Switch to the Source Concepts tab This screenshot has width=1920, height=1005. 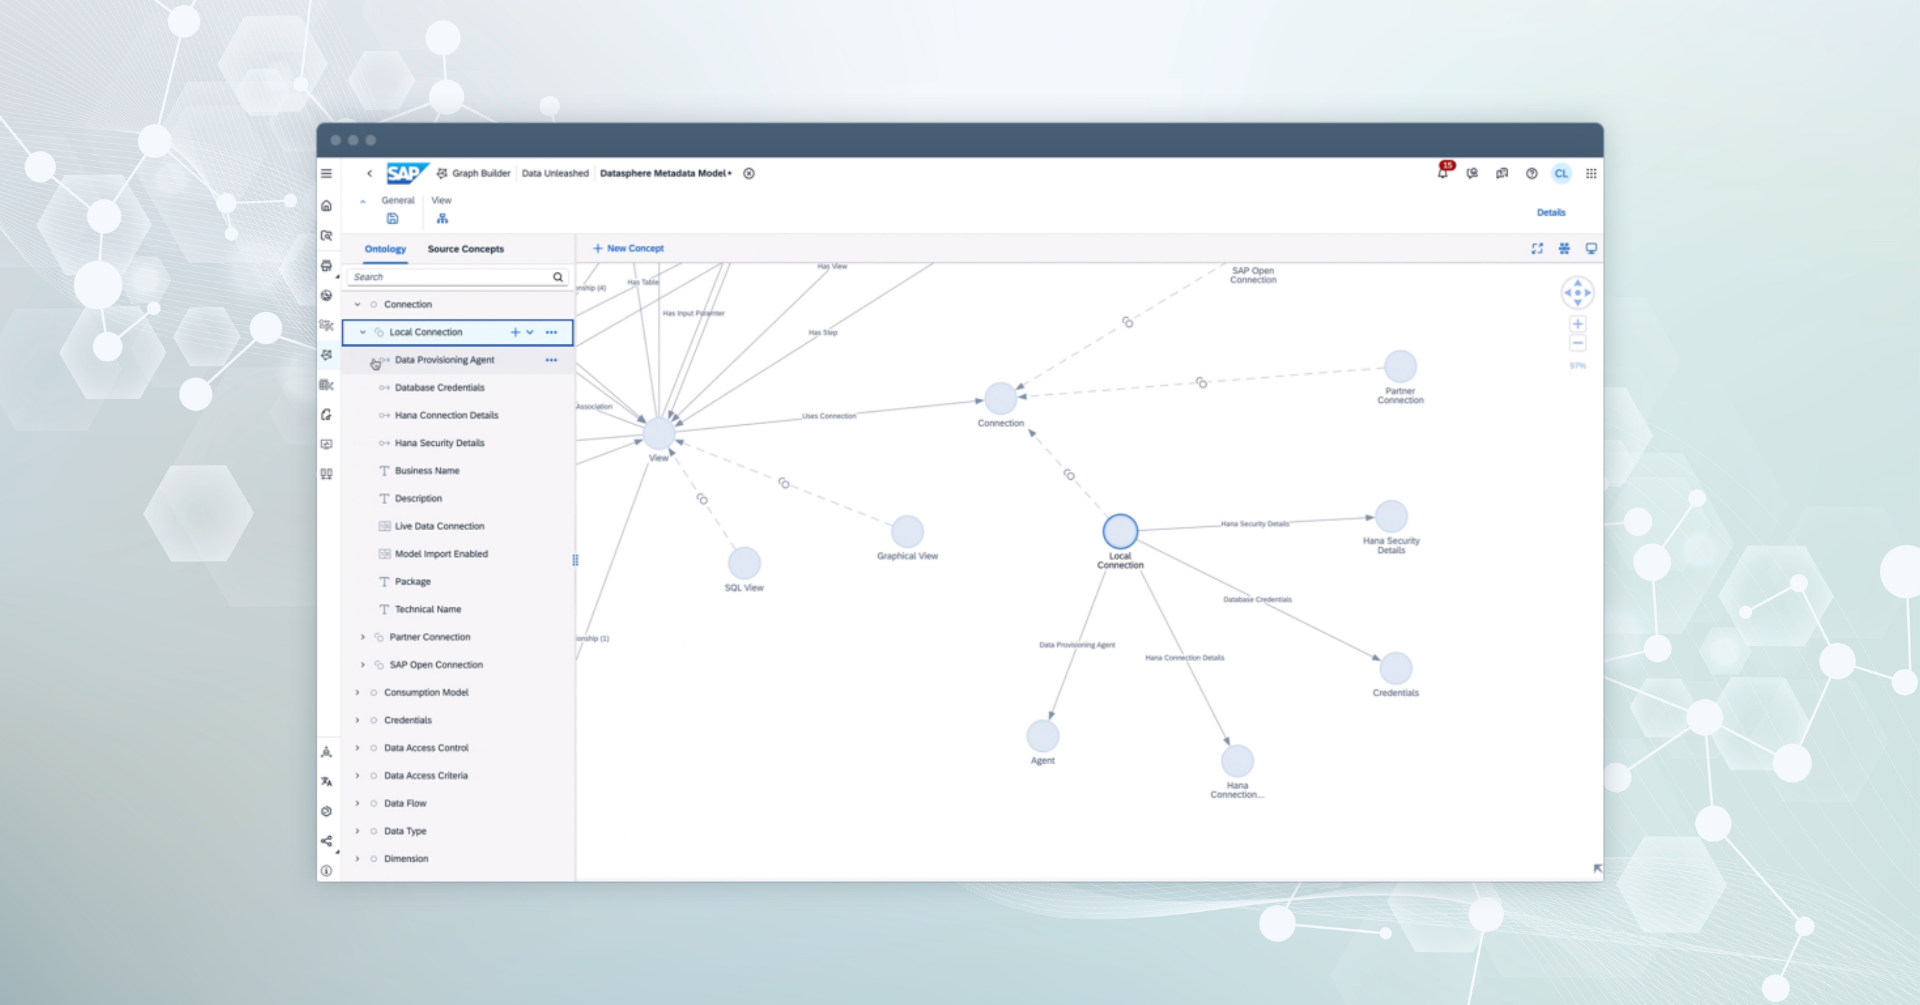466,249
